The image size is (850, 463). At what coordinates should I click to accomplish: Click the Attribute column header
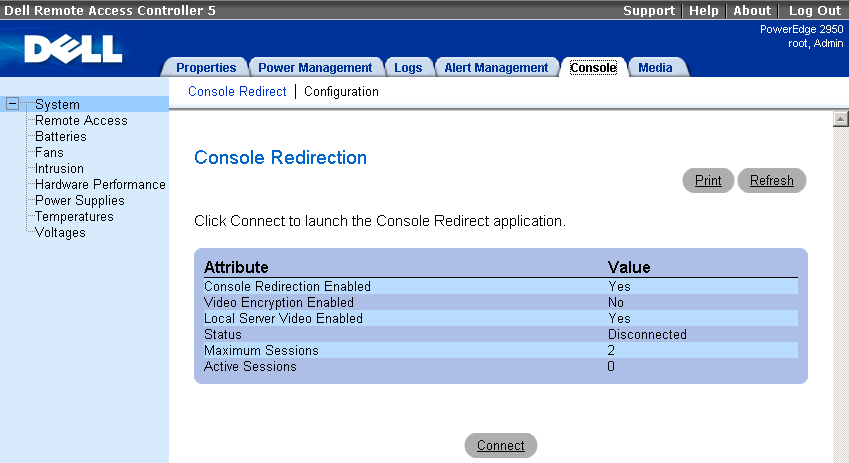tap(236, 267)
